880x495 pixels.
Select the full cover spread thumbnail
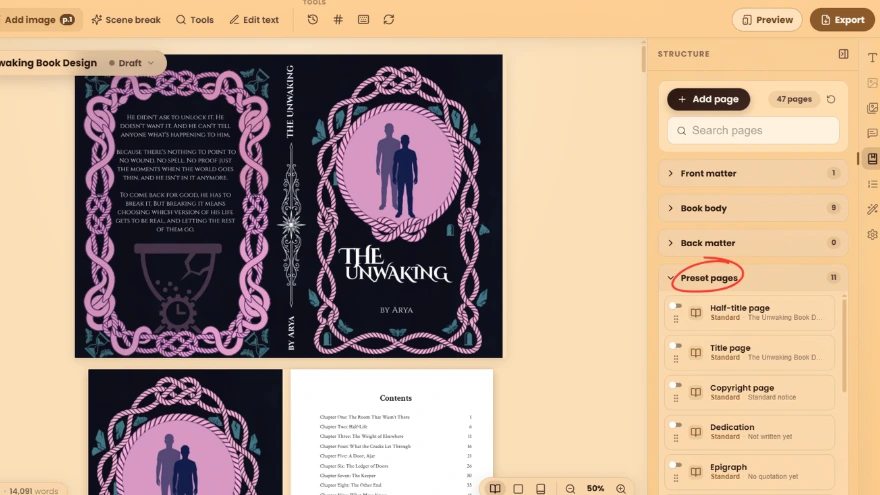[288, 206]
